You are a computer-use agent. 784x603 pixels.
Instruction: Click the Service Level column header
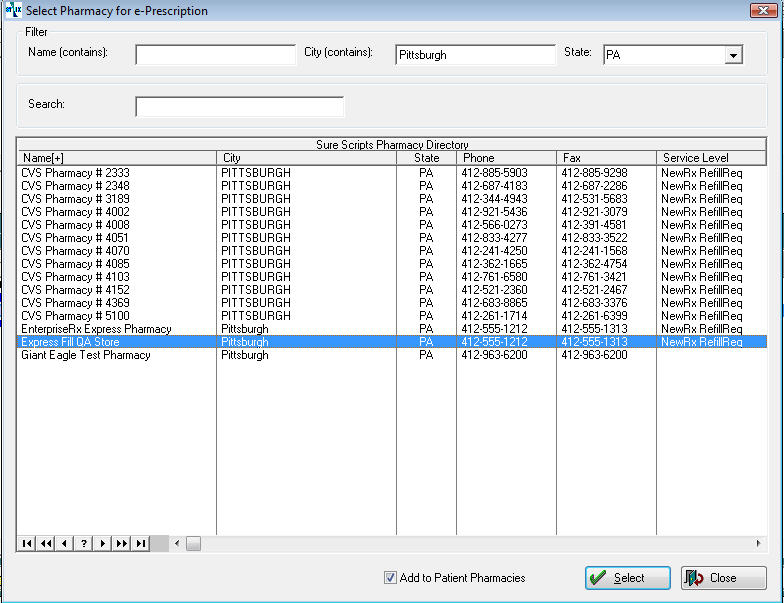click(x=712, y=158)
